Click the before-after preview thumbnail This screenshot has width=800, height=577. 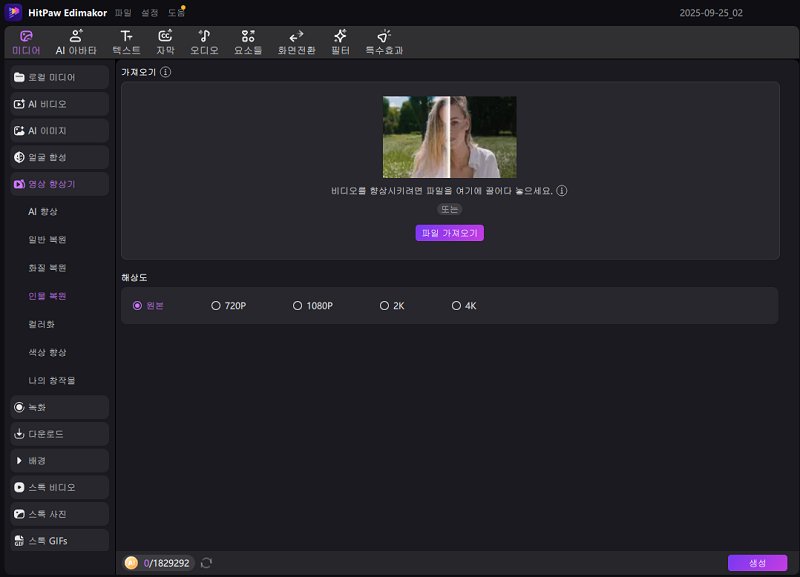(x=449, y=137)
